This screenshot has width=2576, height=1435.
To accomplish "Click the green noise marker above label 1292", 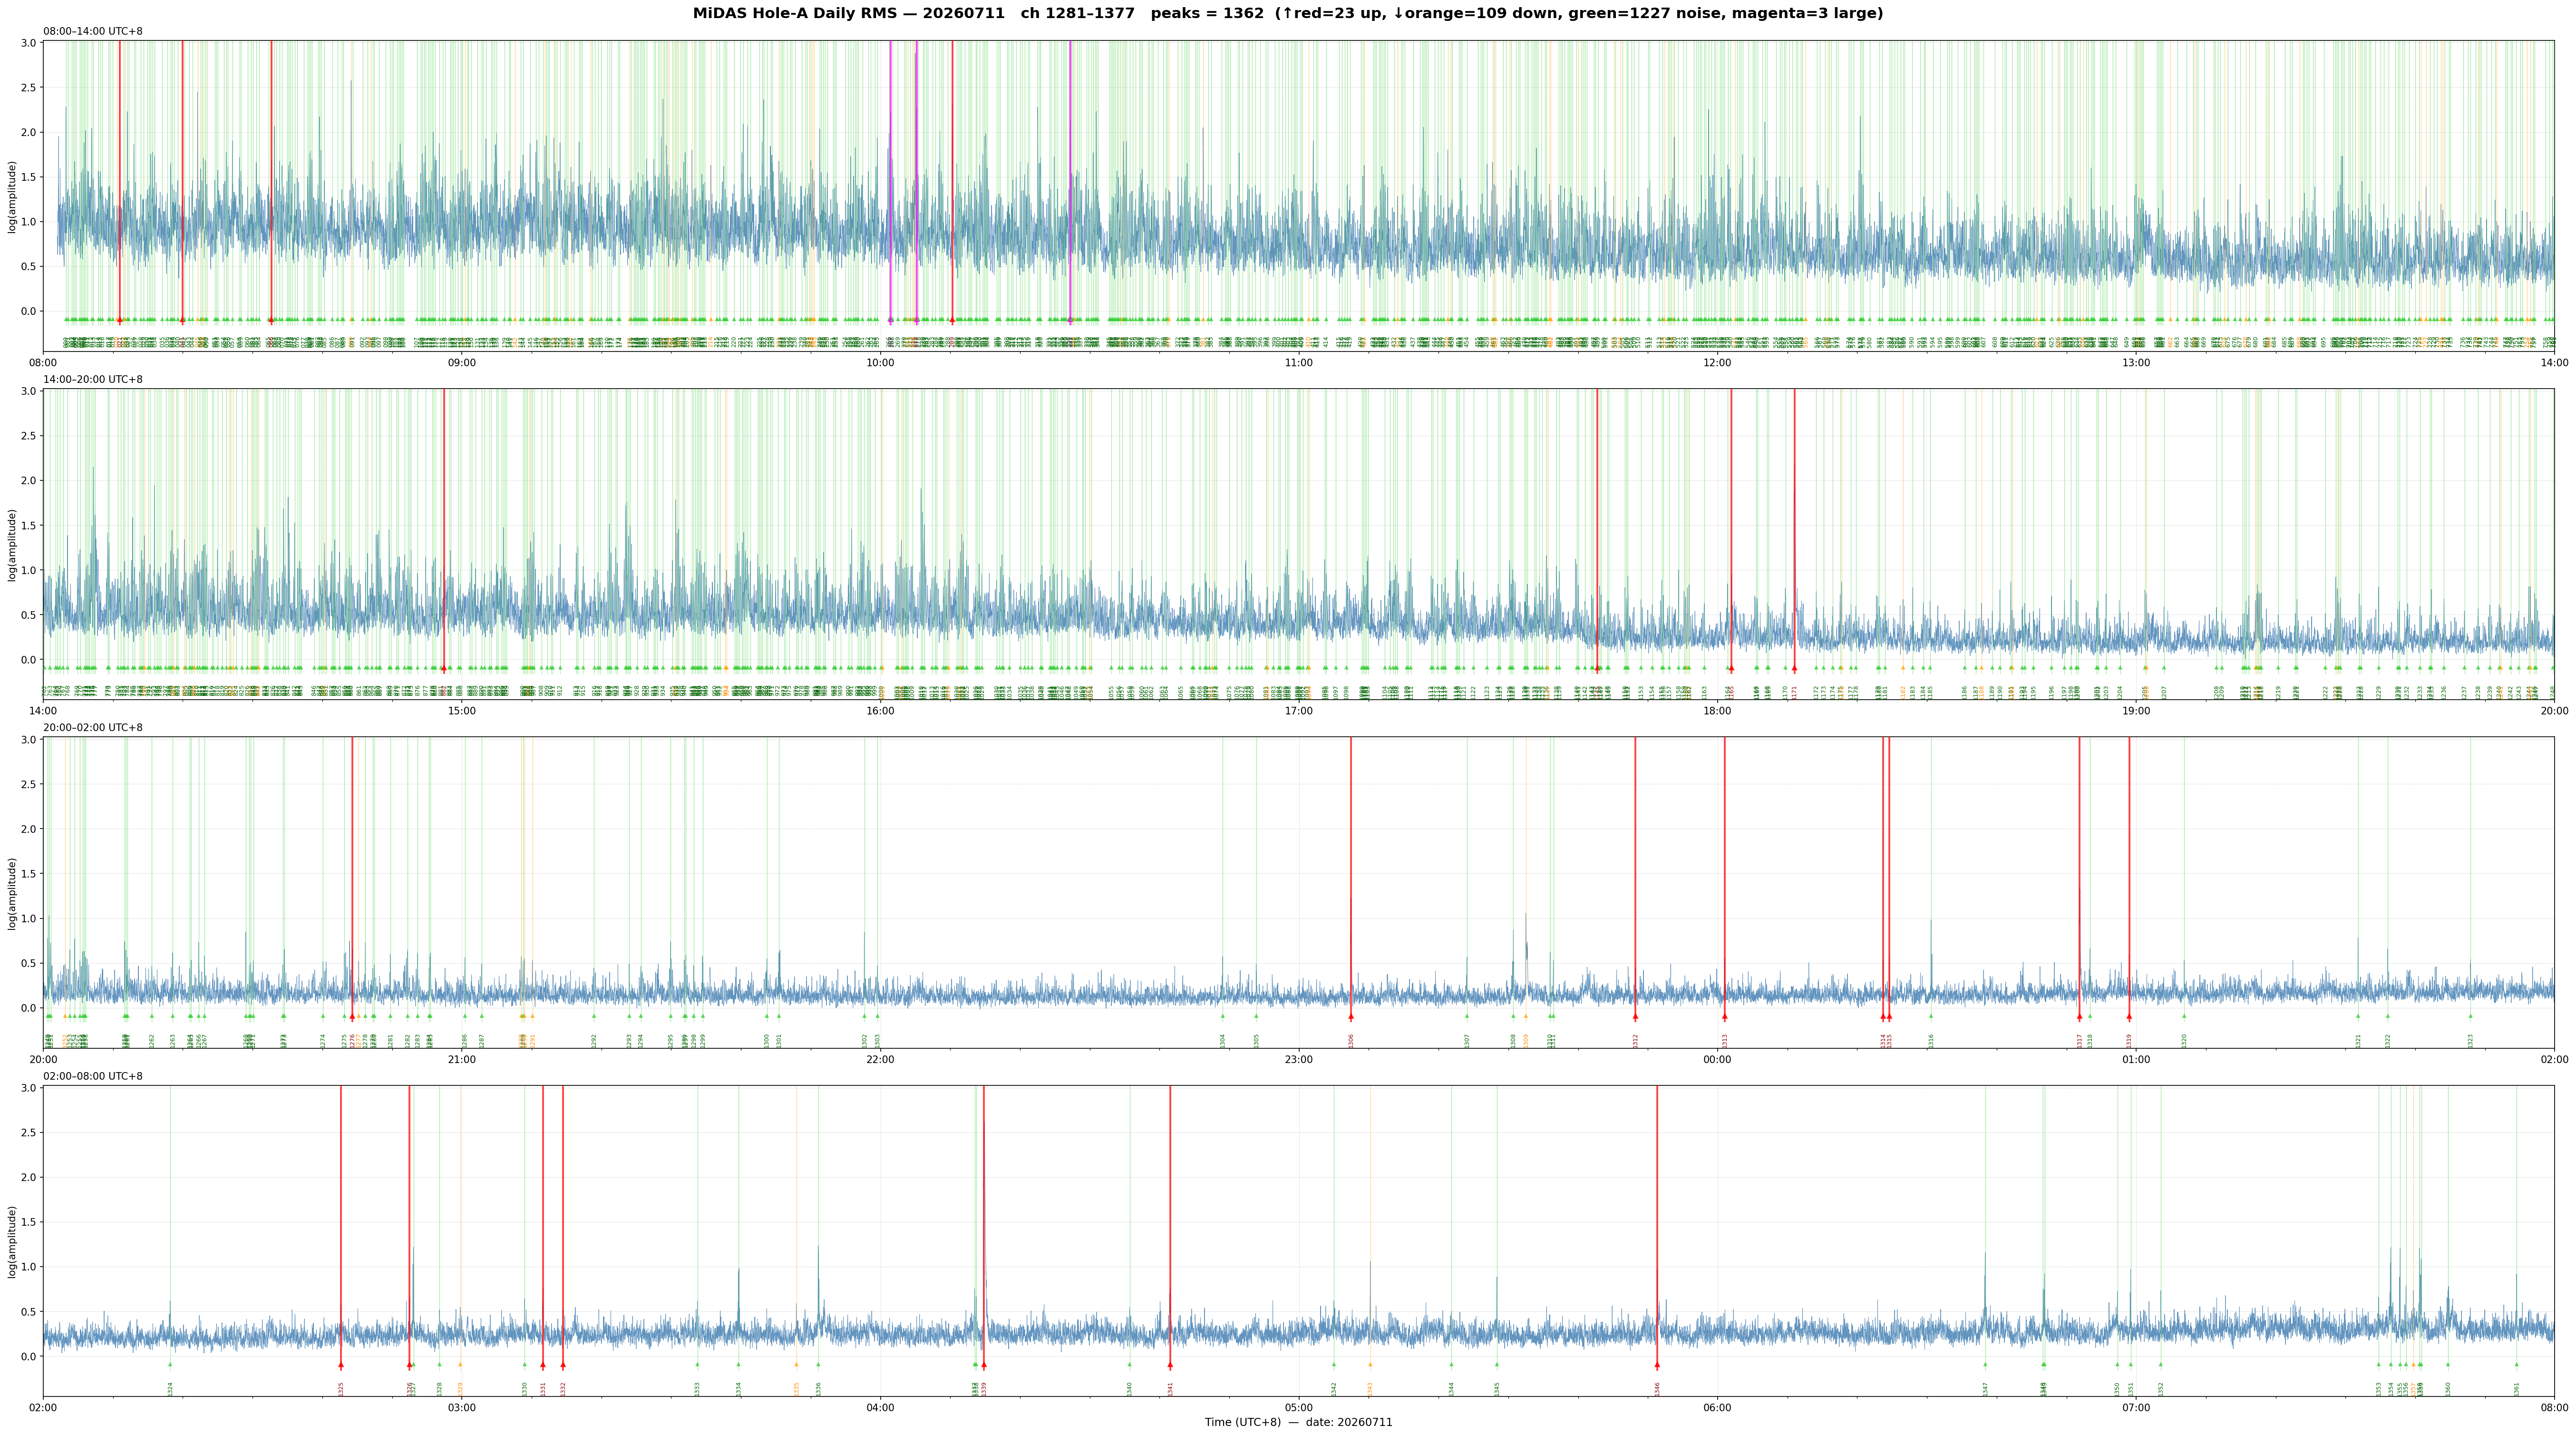I will click(594, 1016).
